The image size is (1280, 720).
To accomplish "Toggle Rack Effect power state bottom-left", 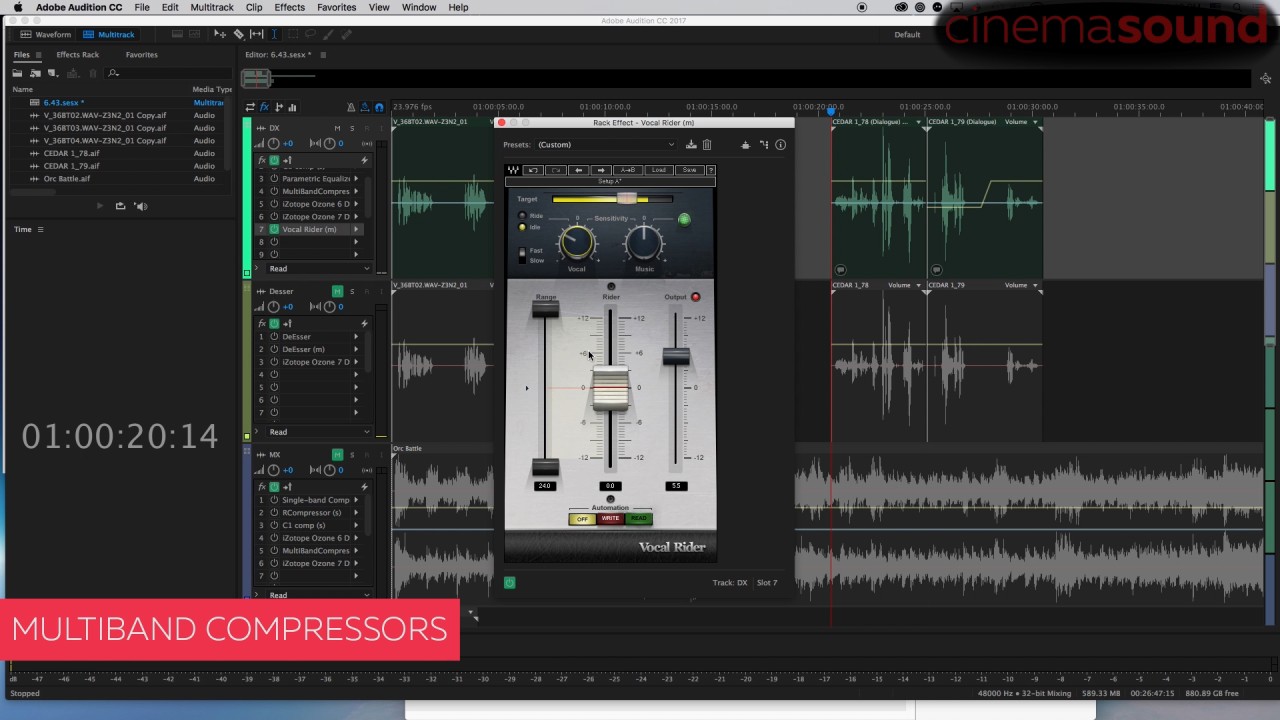I will point(509,583).
